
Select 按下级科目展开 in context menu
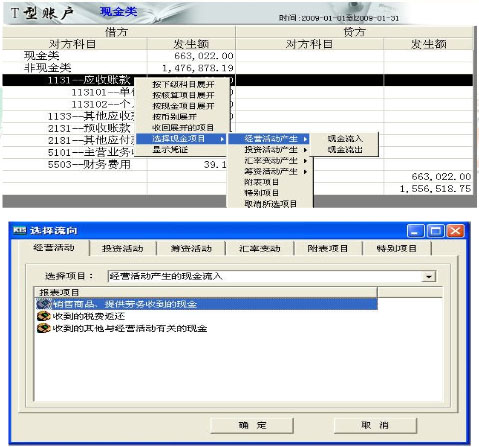(x=183, y=84)
